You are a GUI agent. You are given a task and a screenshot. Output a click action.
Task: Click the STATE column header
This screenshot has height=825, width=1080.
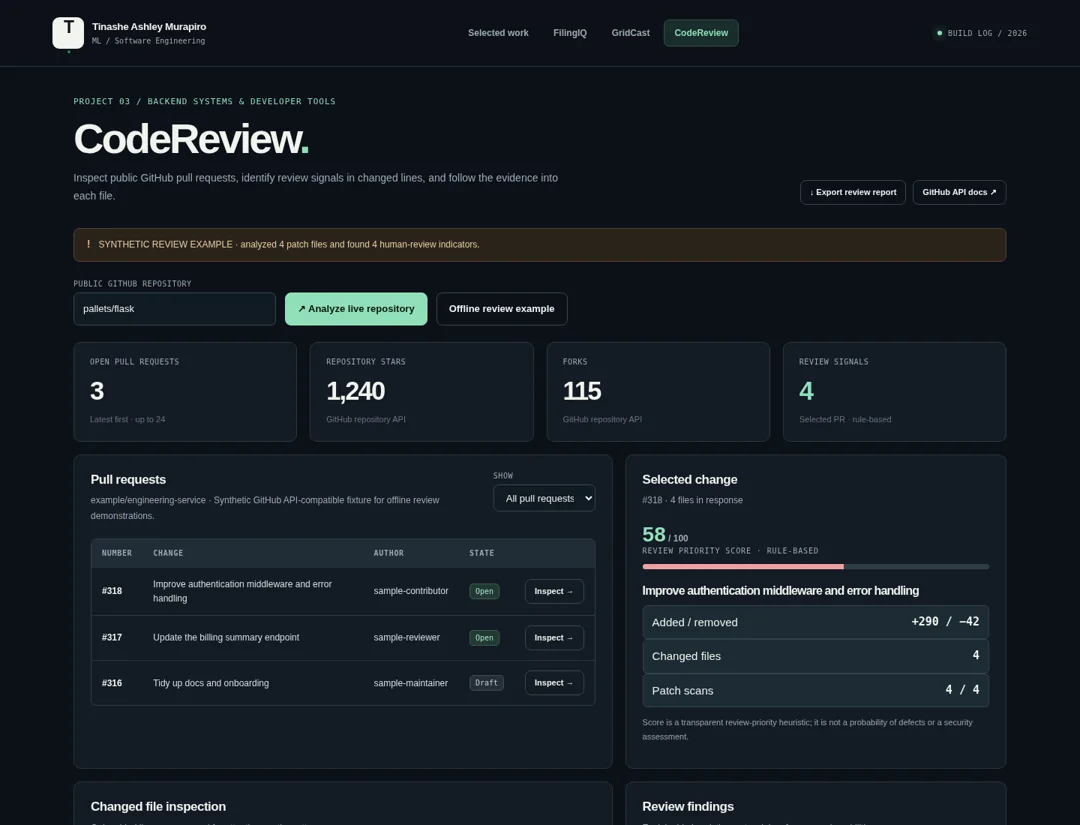(481, 553)
